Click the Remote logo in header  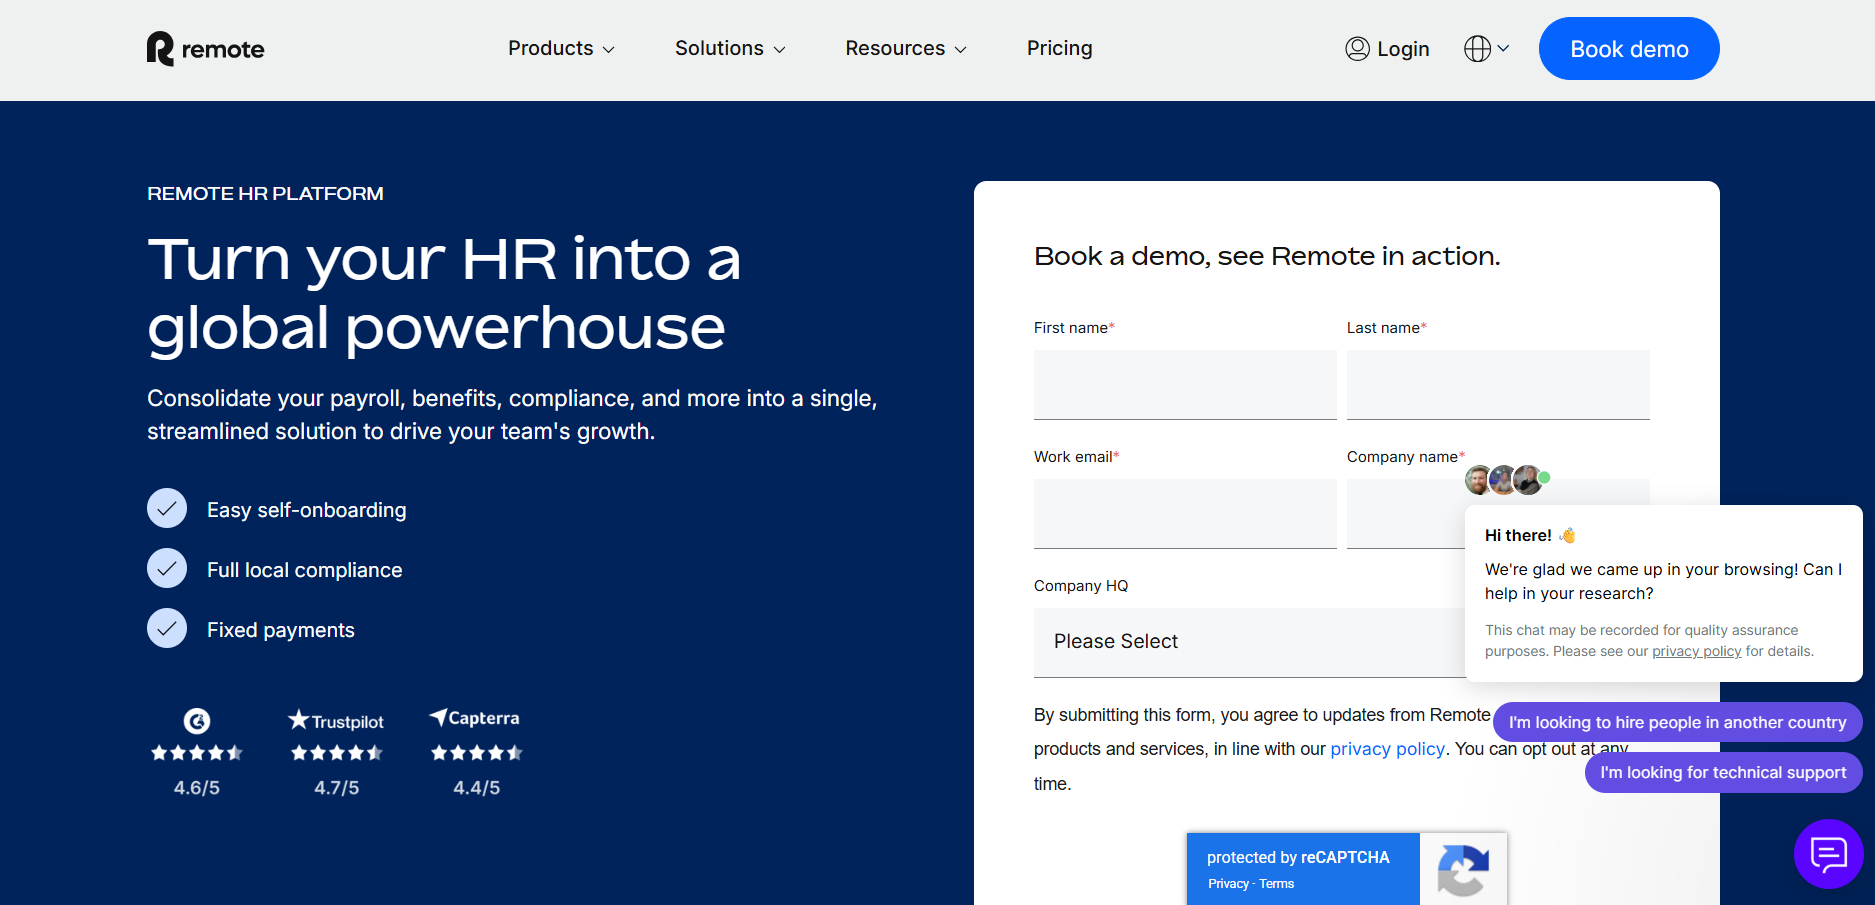pos(205,49)
